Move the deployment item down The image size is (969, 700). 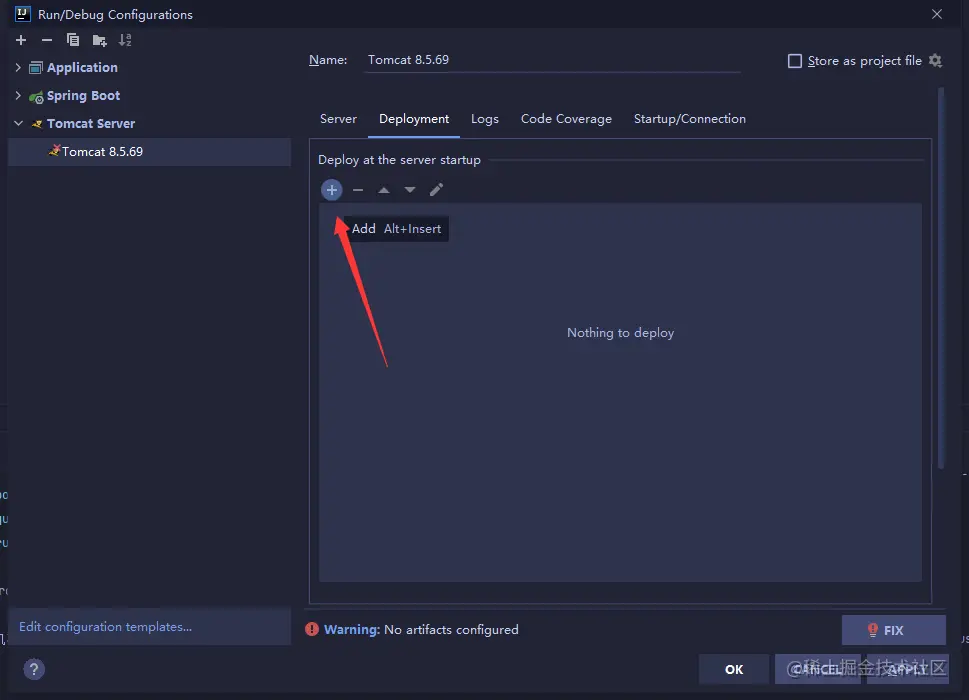(x=410, y=190)
